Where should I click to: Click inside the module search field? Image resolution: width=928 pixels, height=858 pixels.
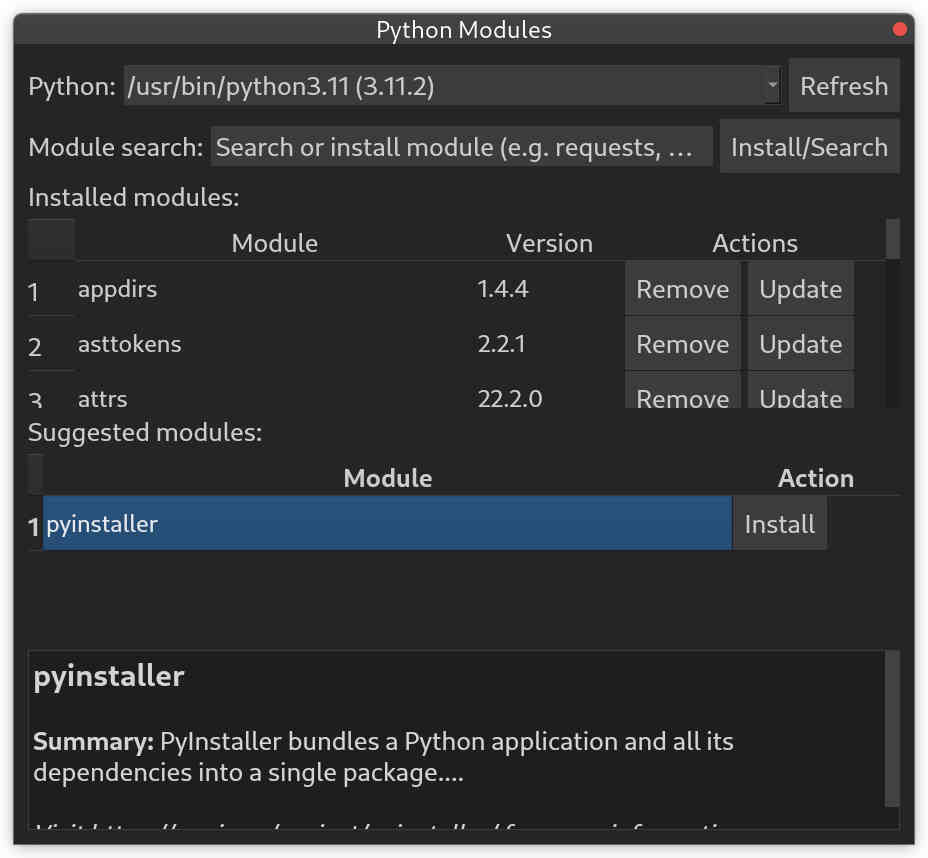coord(460,146)
